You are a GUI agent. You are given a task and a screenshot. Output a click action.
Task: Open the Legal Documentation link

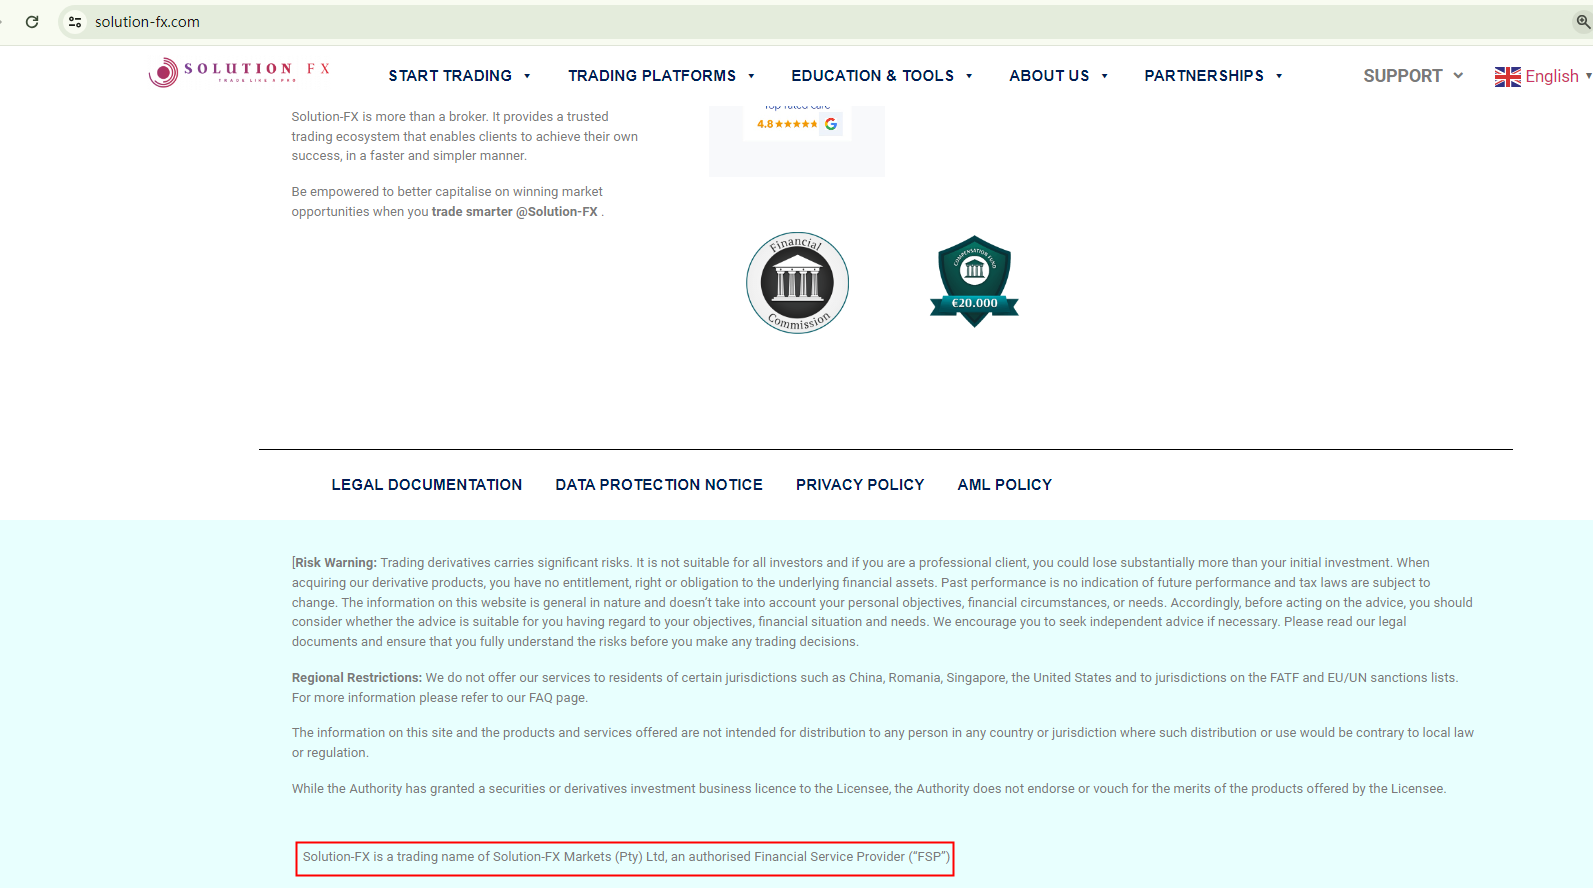tap(427, 485)
